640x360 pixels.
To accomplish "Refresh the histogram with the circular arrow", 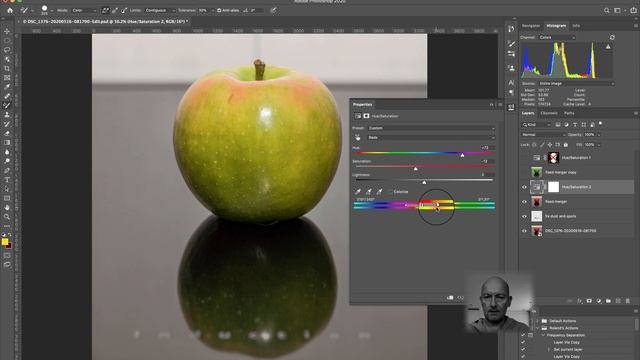I will [x=612, y=38].
